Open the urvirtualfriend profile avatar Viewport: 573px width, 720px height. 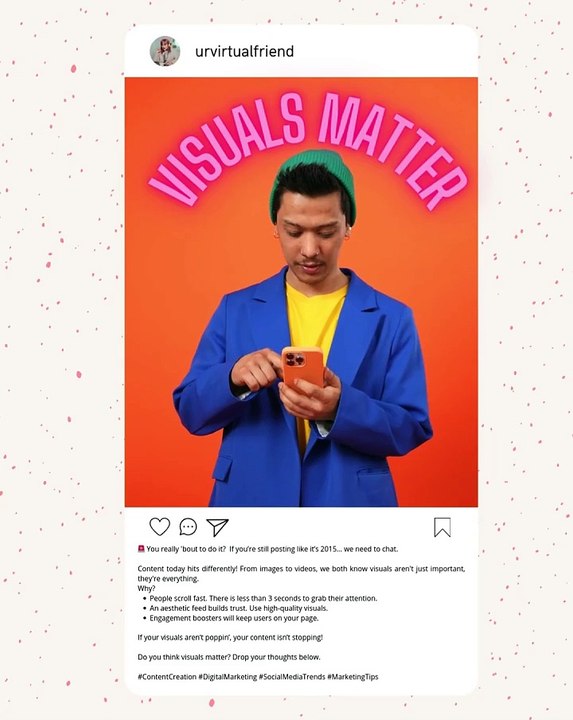[x=165, y=51]
